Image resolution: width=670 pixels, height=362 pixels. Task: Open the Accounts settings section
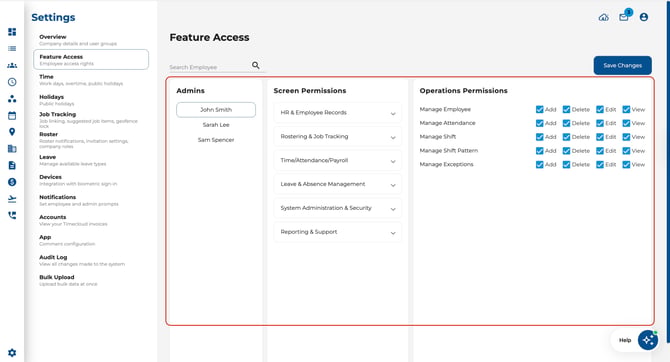73,220
